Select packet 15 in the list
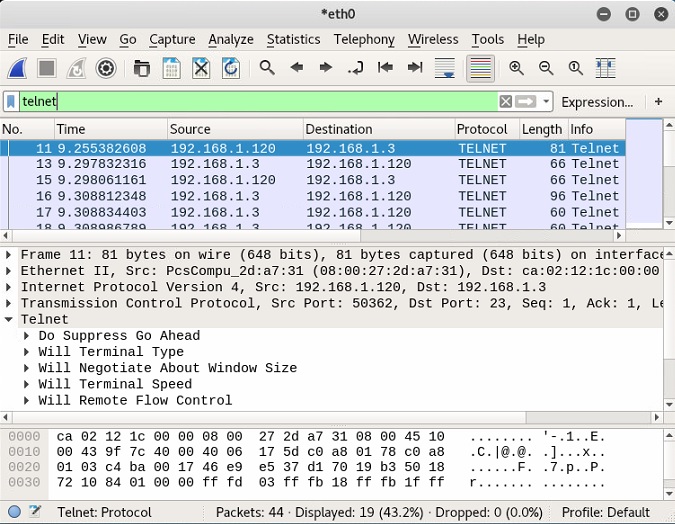Screen dimensions: 675x524 (x=313, y=180)
